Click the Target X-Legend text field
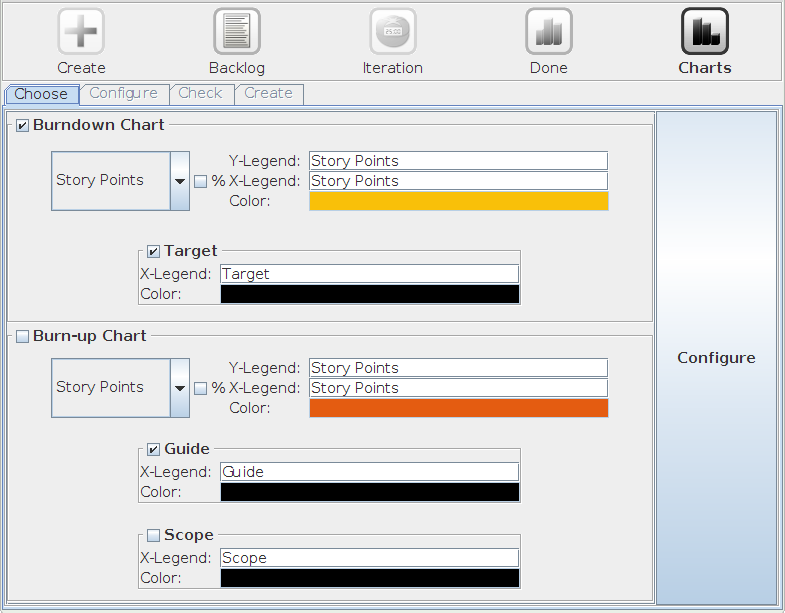 point(369,274)
